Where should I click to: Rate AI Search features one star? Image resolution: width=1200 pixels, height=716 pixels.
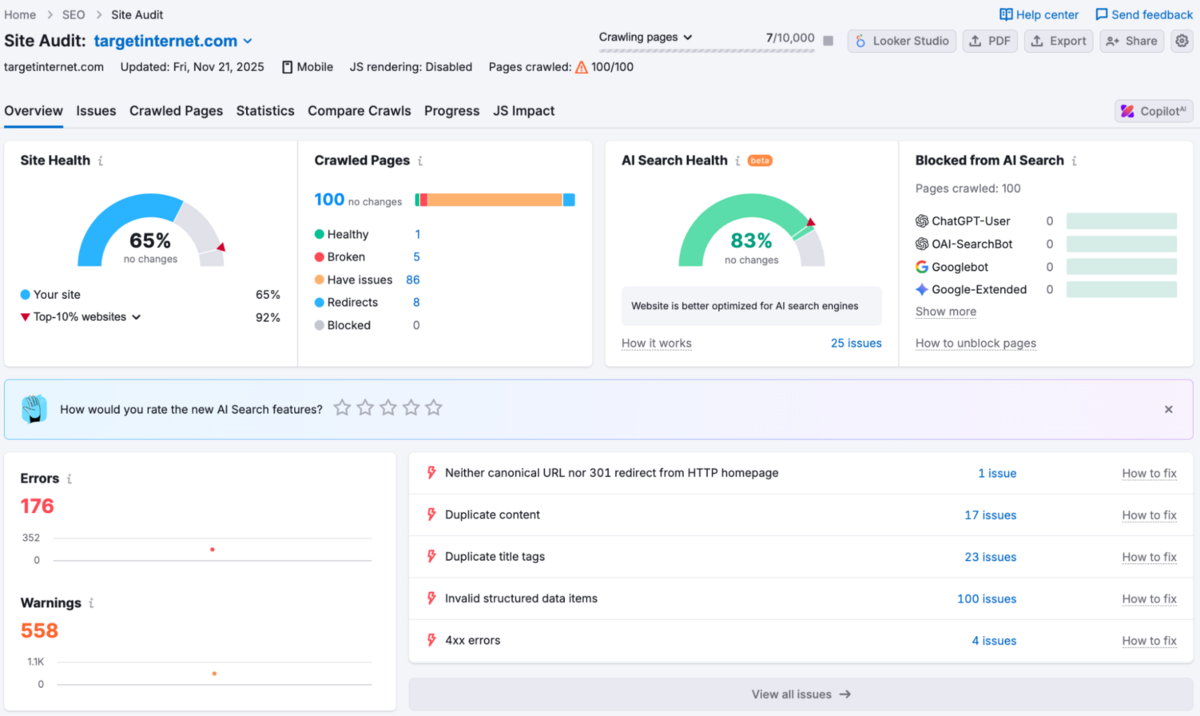[342, 408]
